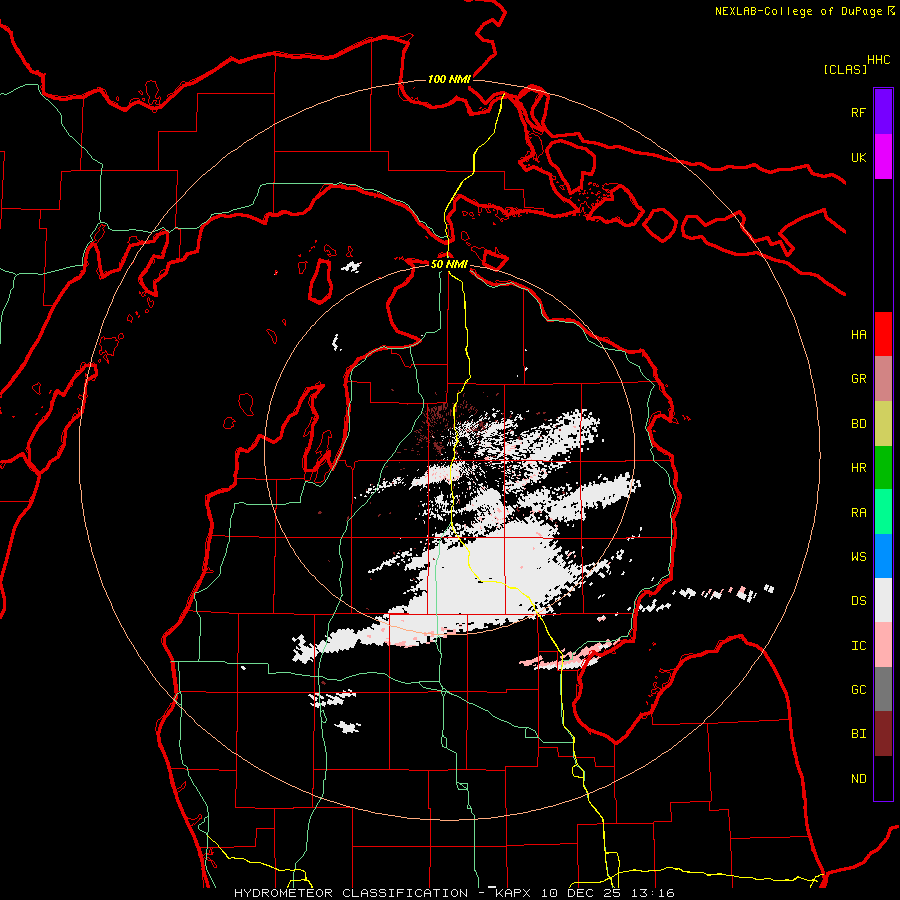Click the BD legend label
900x900 pixels.
click(858, 424)
